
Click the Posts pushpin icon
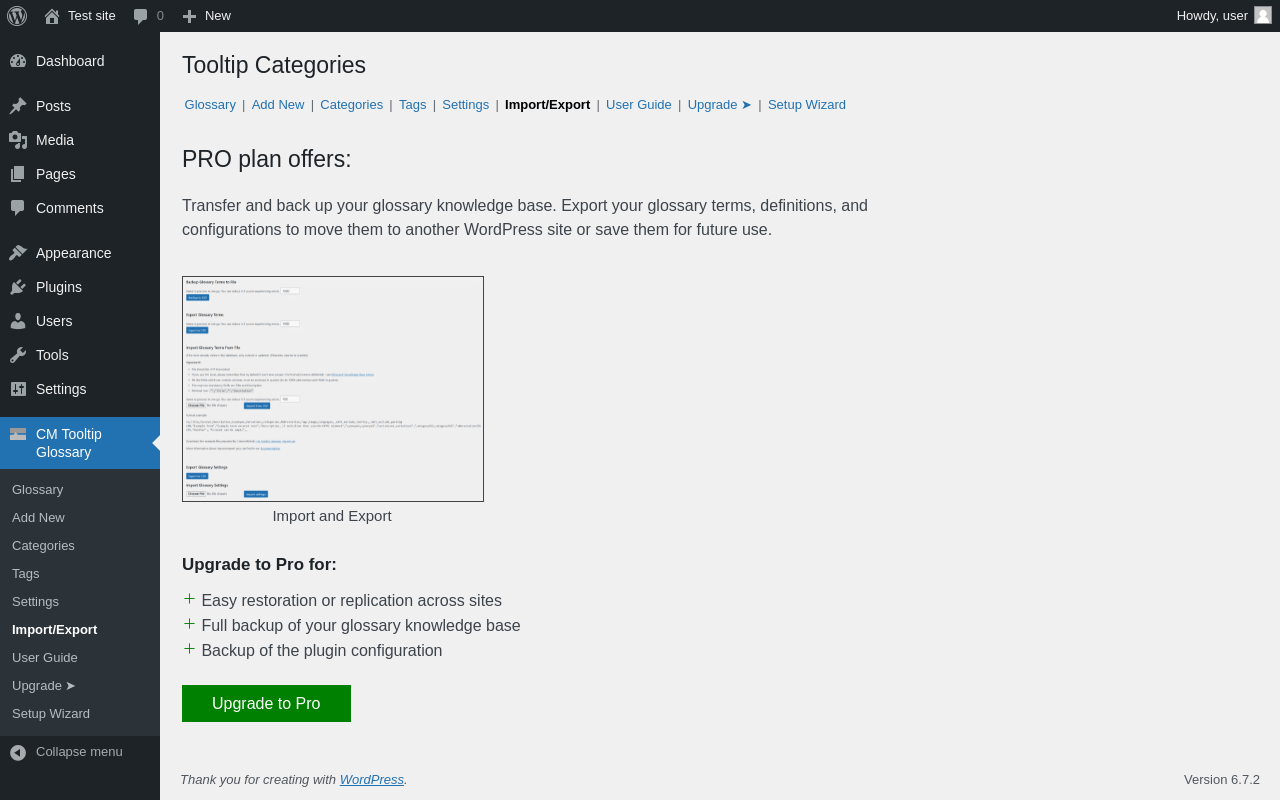coord(18,106)
